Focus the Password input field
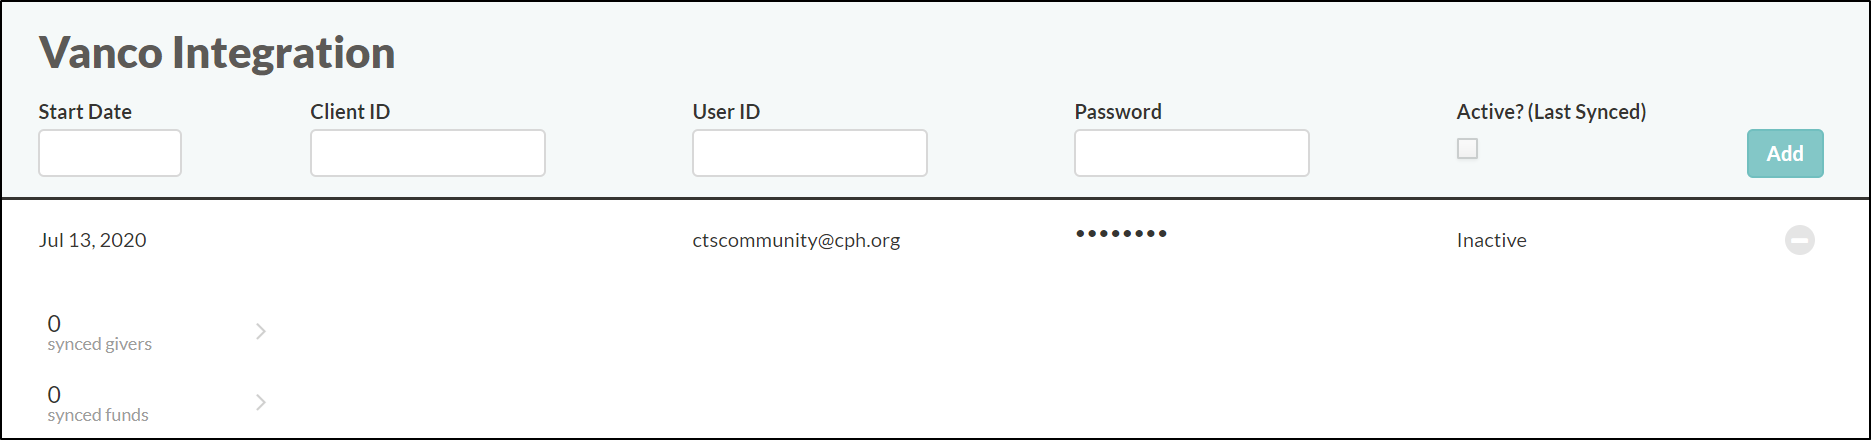Image resolution: width=1871 pixels, height=440 pixels. (x=1192, y=153)
